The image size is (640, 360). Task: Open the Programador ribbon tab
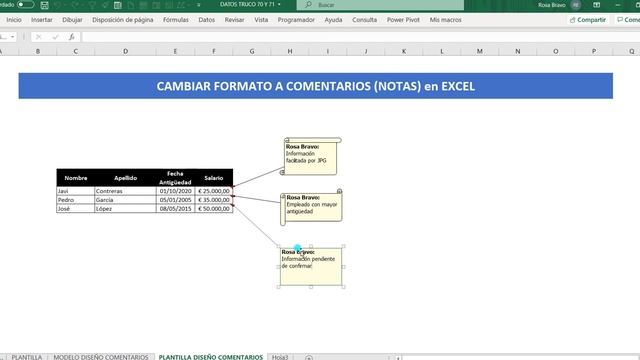point(296,20)
